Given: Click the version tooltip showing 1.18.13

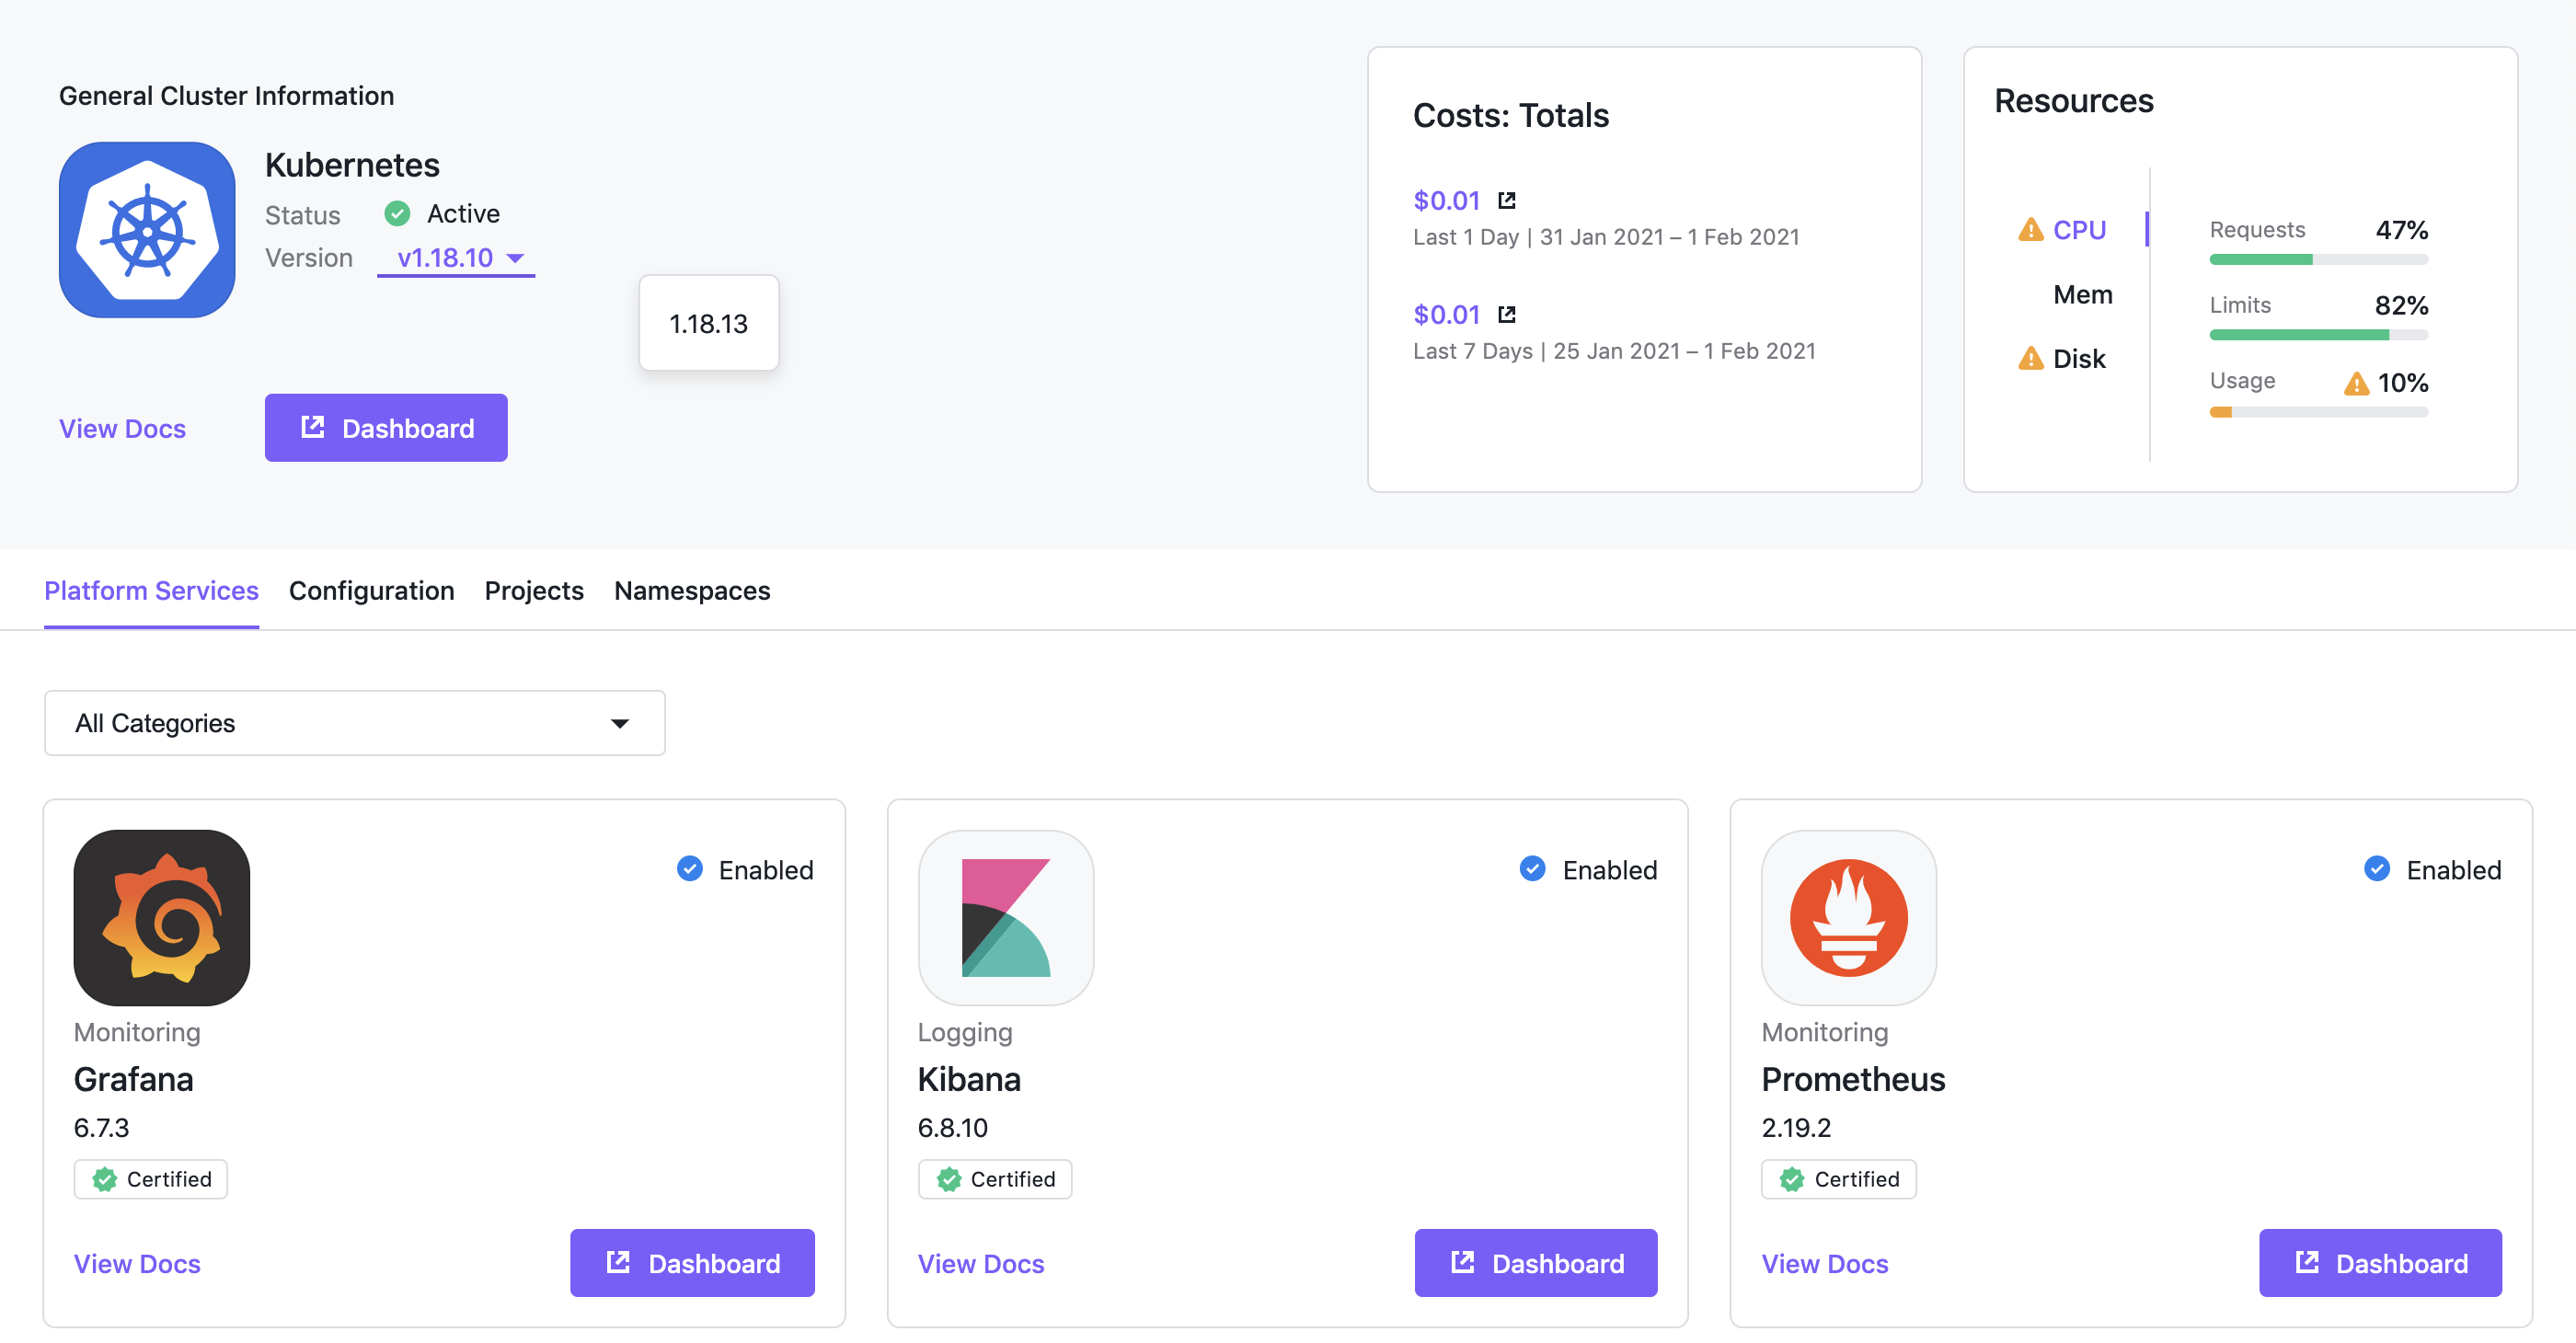Looking at the screenshot, I should click(708, 322).
